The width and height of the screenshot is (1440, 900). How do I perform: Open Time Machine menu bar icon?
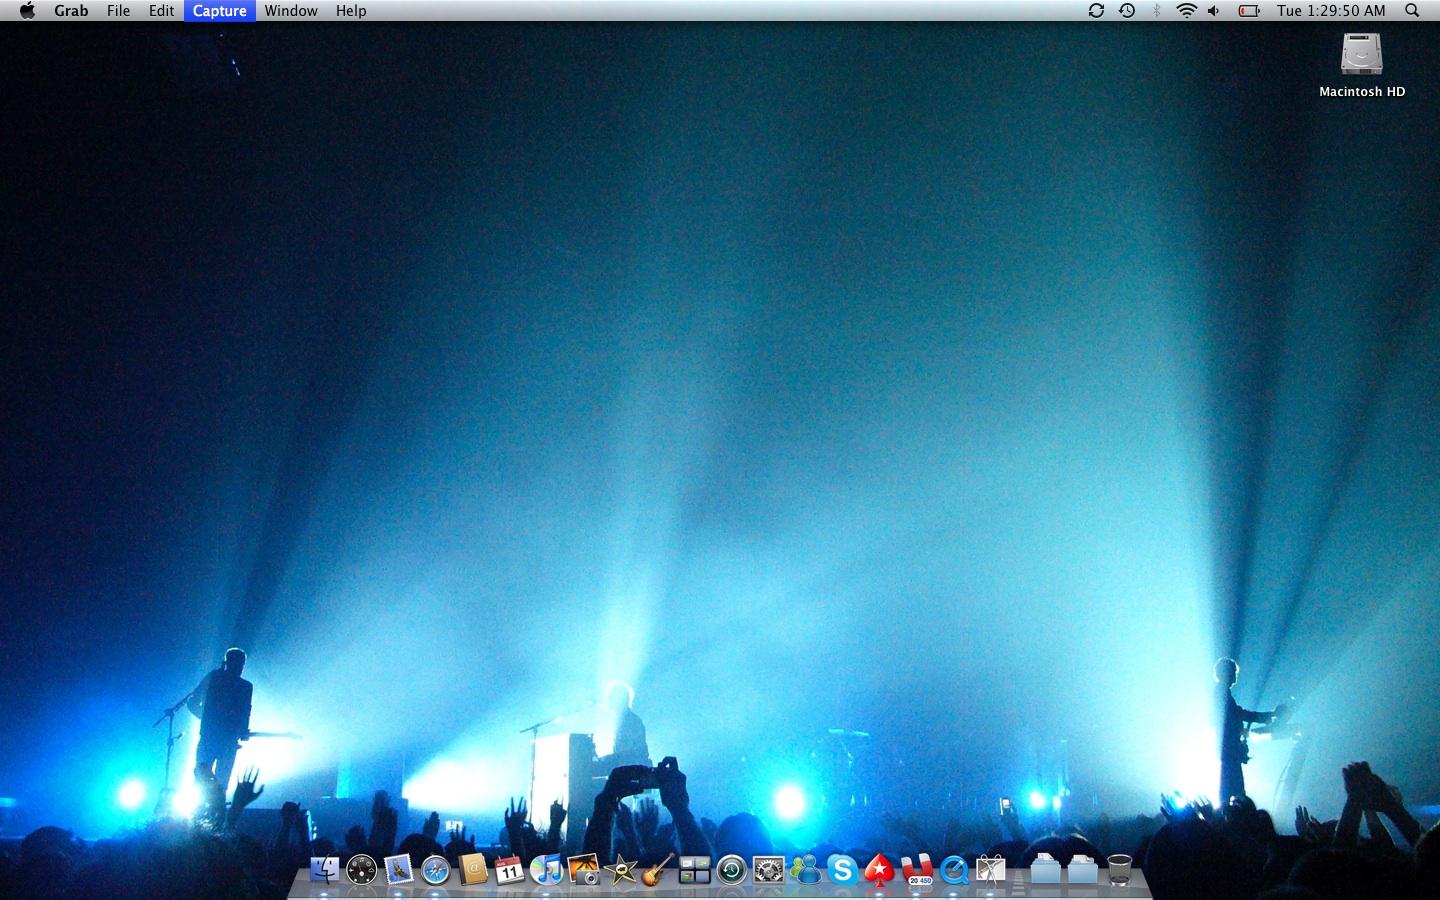pos(1127,11)
